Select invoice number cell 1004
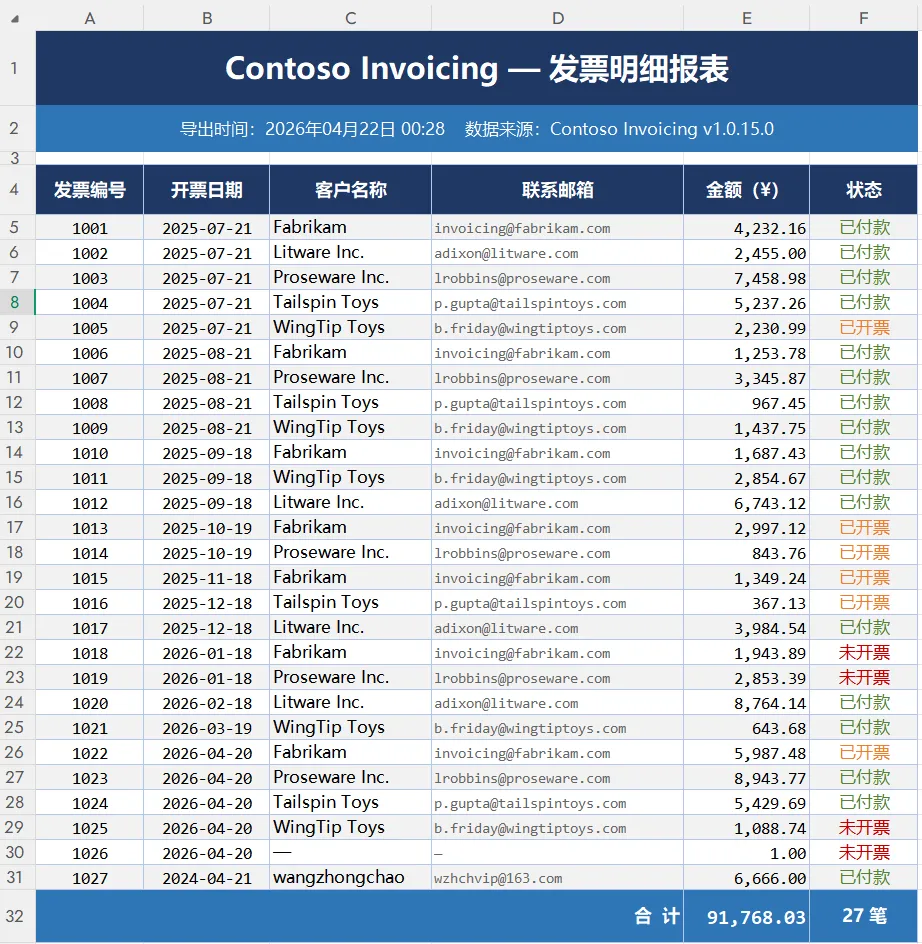The height and width of the screenshot is (944, 922). 90,303
